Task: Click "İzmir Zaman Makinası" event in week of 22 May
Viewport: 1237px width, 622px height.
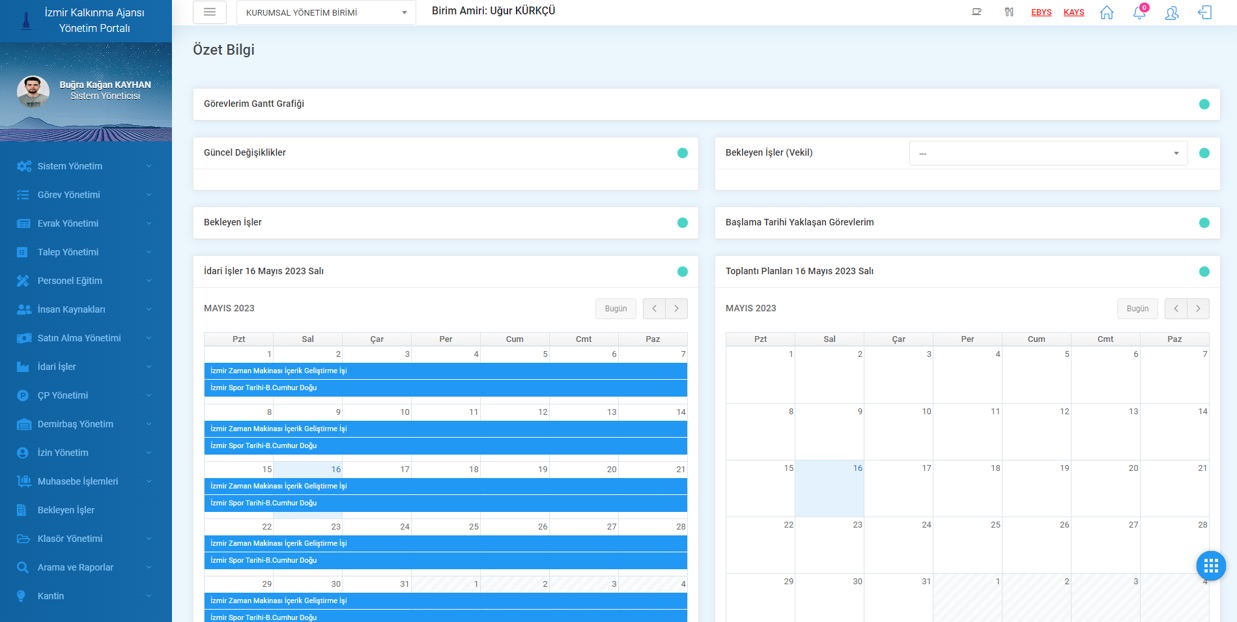Action: click(x=446, y=544)
